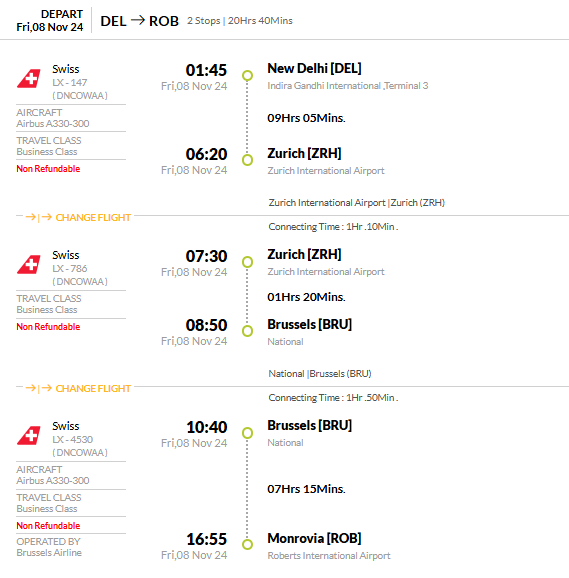Click the second CHANGE FLIGHT label at Brussels
The height and width of the screenshot is (578, 569).
coord(93,389)
